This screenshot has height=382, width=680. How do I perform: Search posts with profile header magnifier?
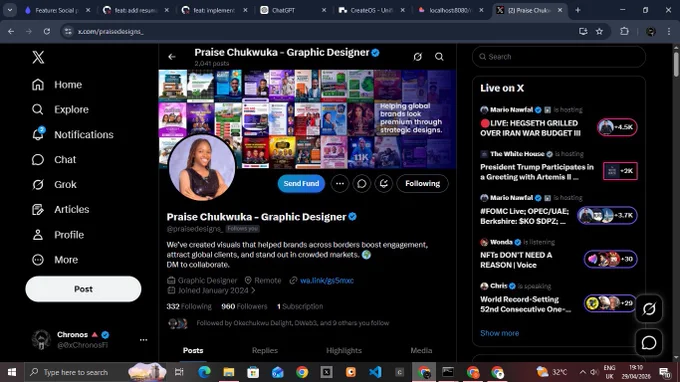[x=439, y=57]
